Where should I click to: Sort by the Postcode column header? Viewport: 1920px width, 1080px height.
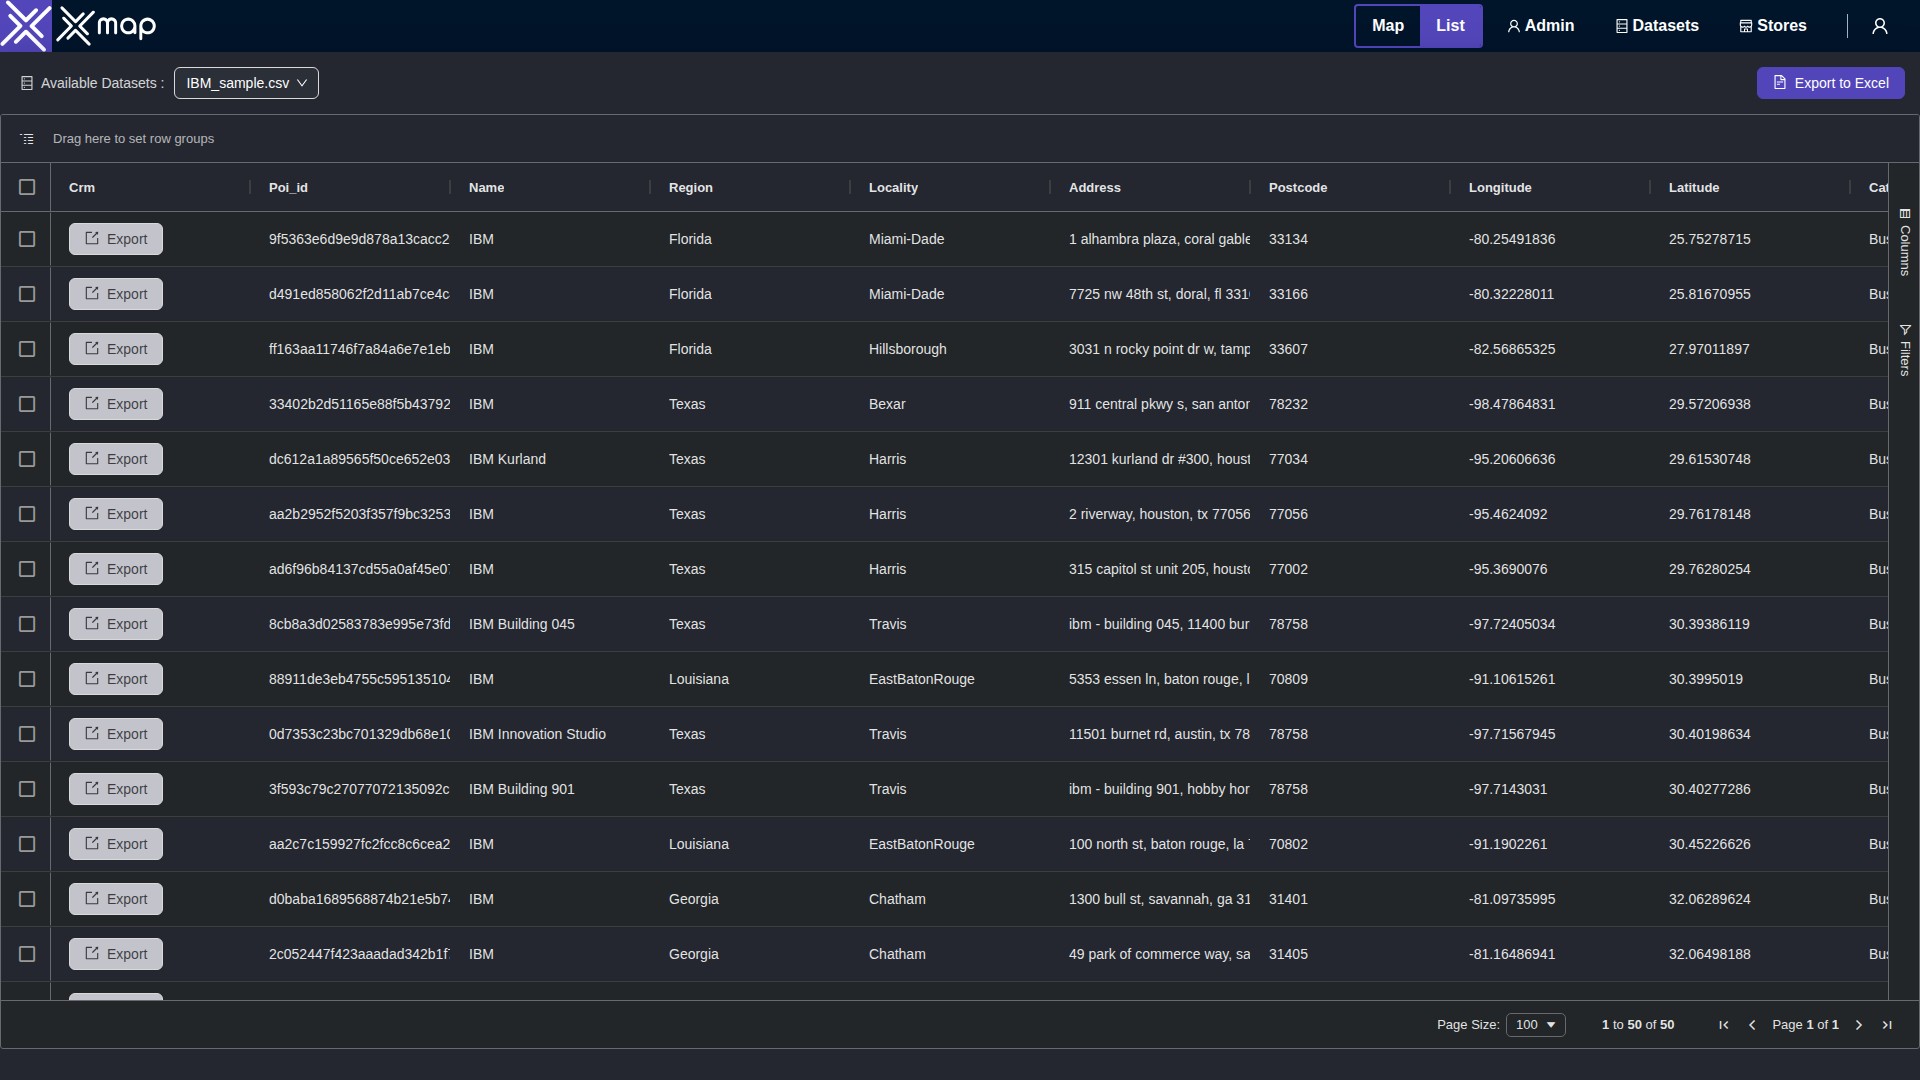point(1298,188)
